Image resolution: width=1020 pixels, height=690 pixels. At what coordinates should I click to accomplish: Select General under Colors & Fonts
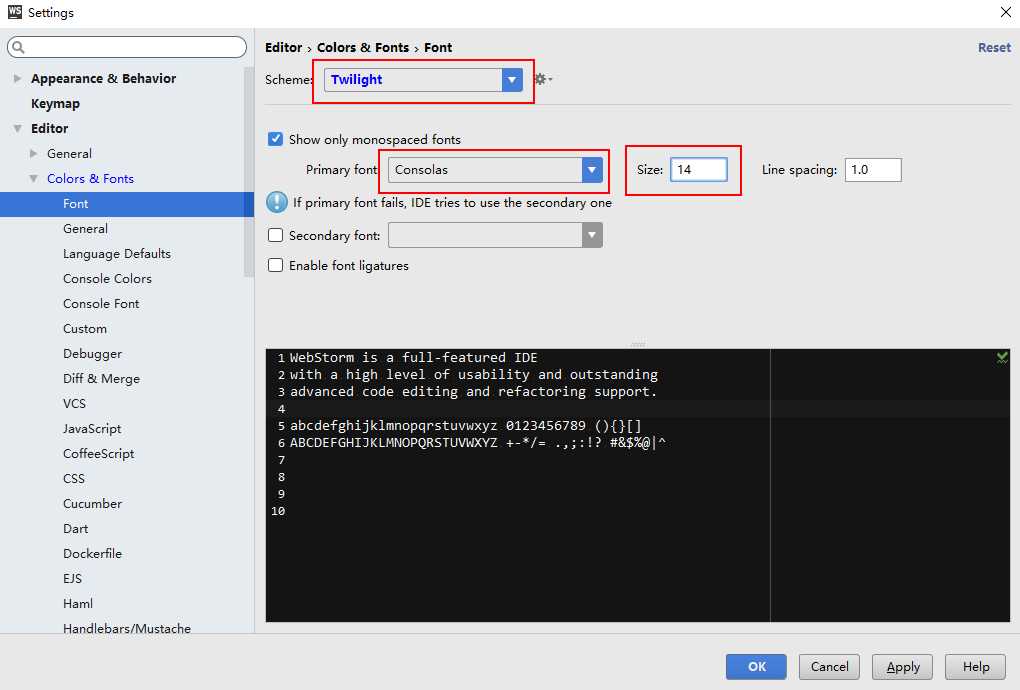pyautogui.click(x=85, y=228)
